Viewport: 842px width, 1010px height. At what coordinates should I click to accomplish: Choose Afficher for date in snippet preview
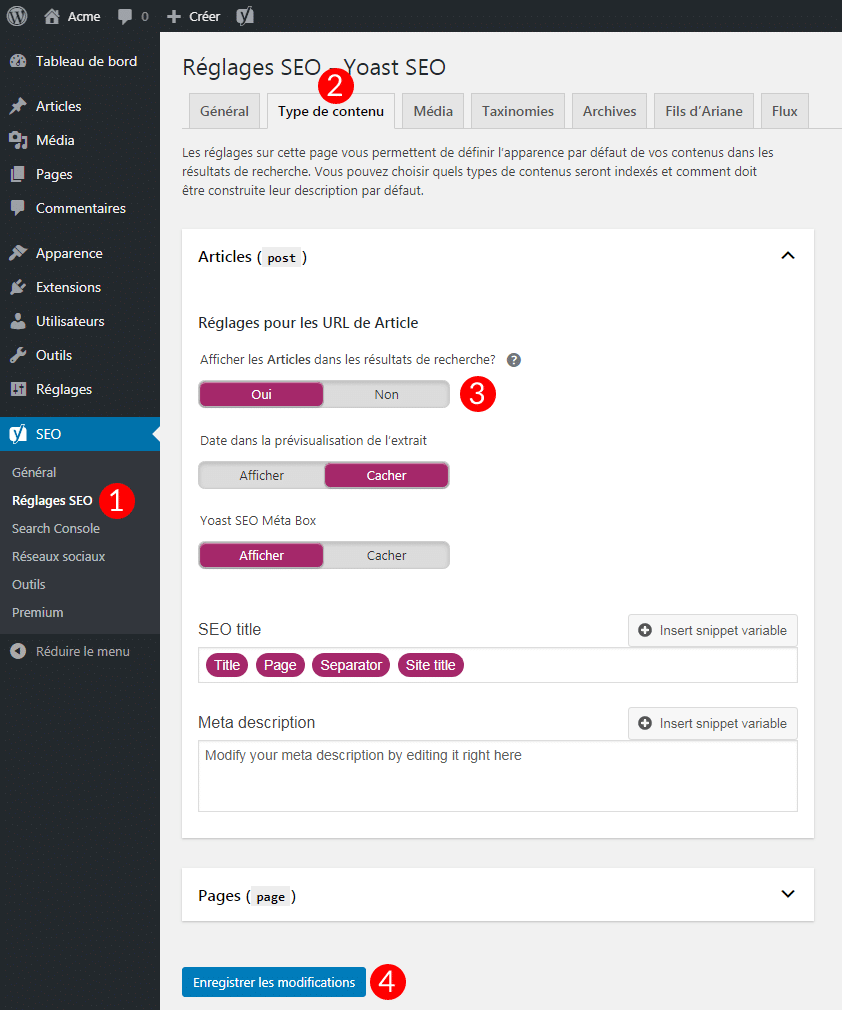click(261, 475)
